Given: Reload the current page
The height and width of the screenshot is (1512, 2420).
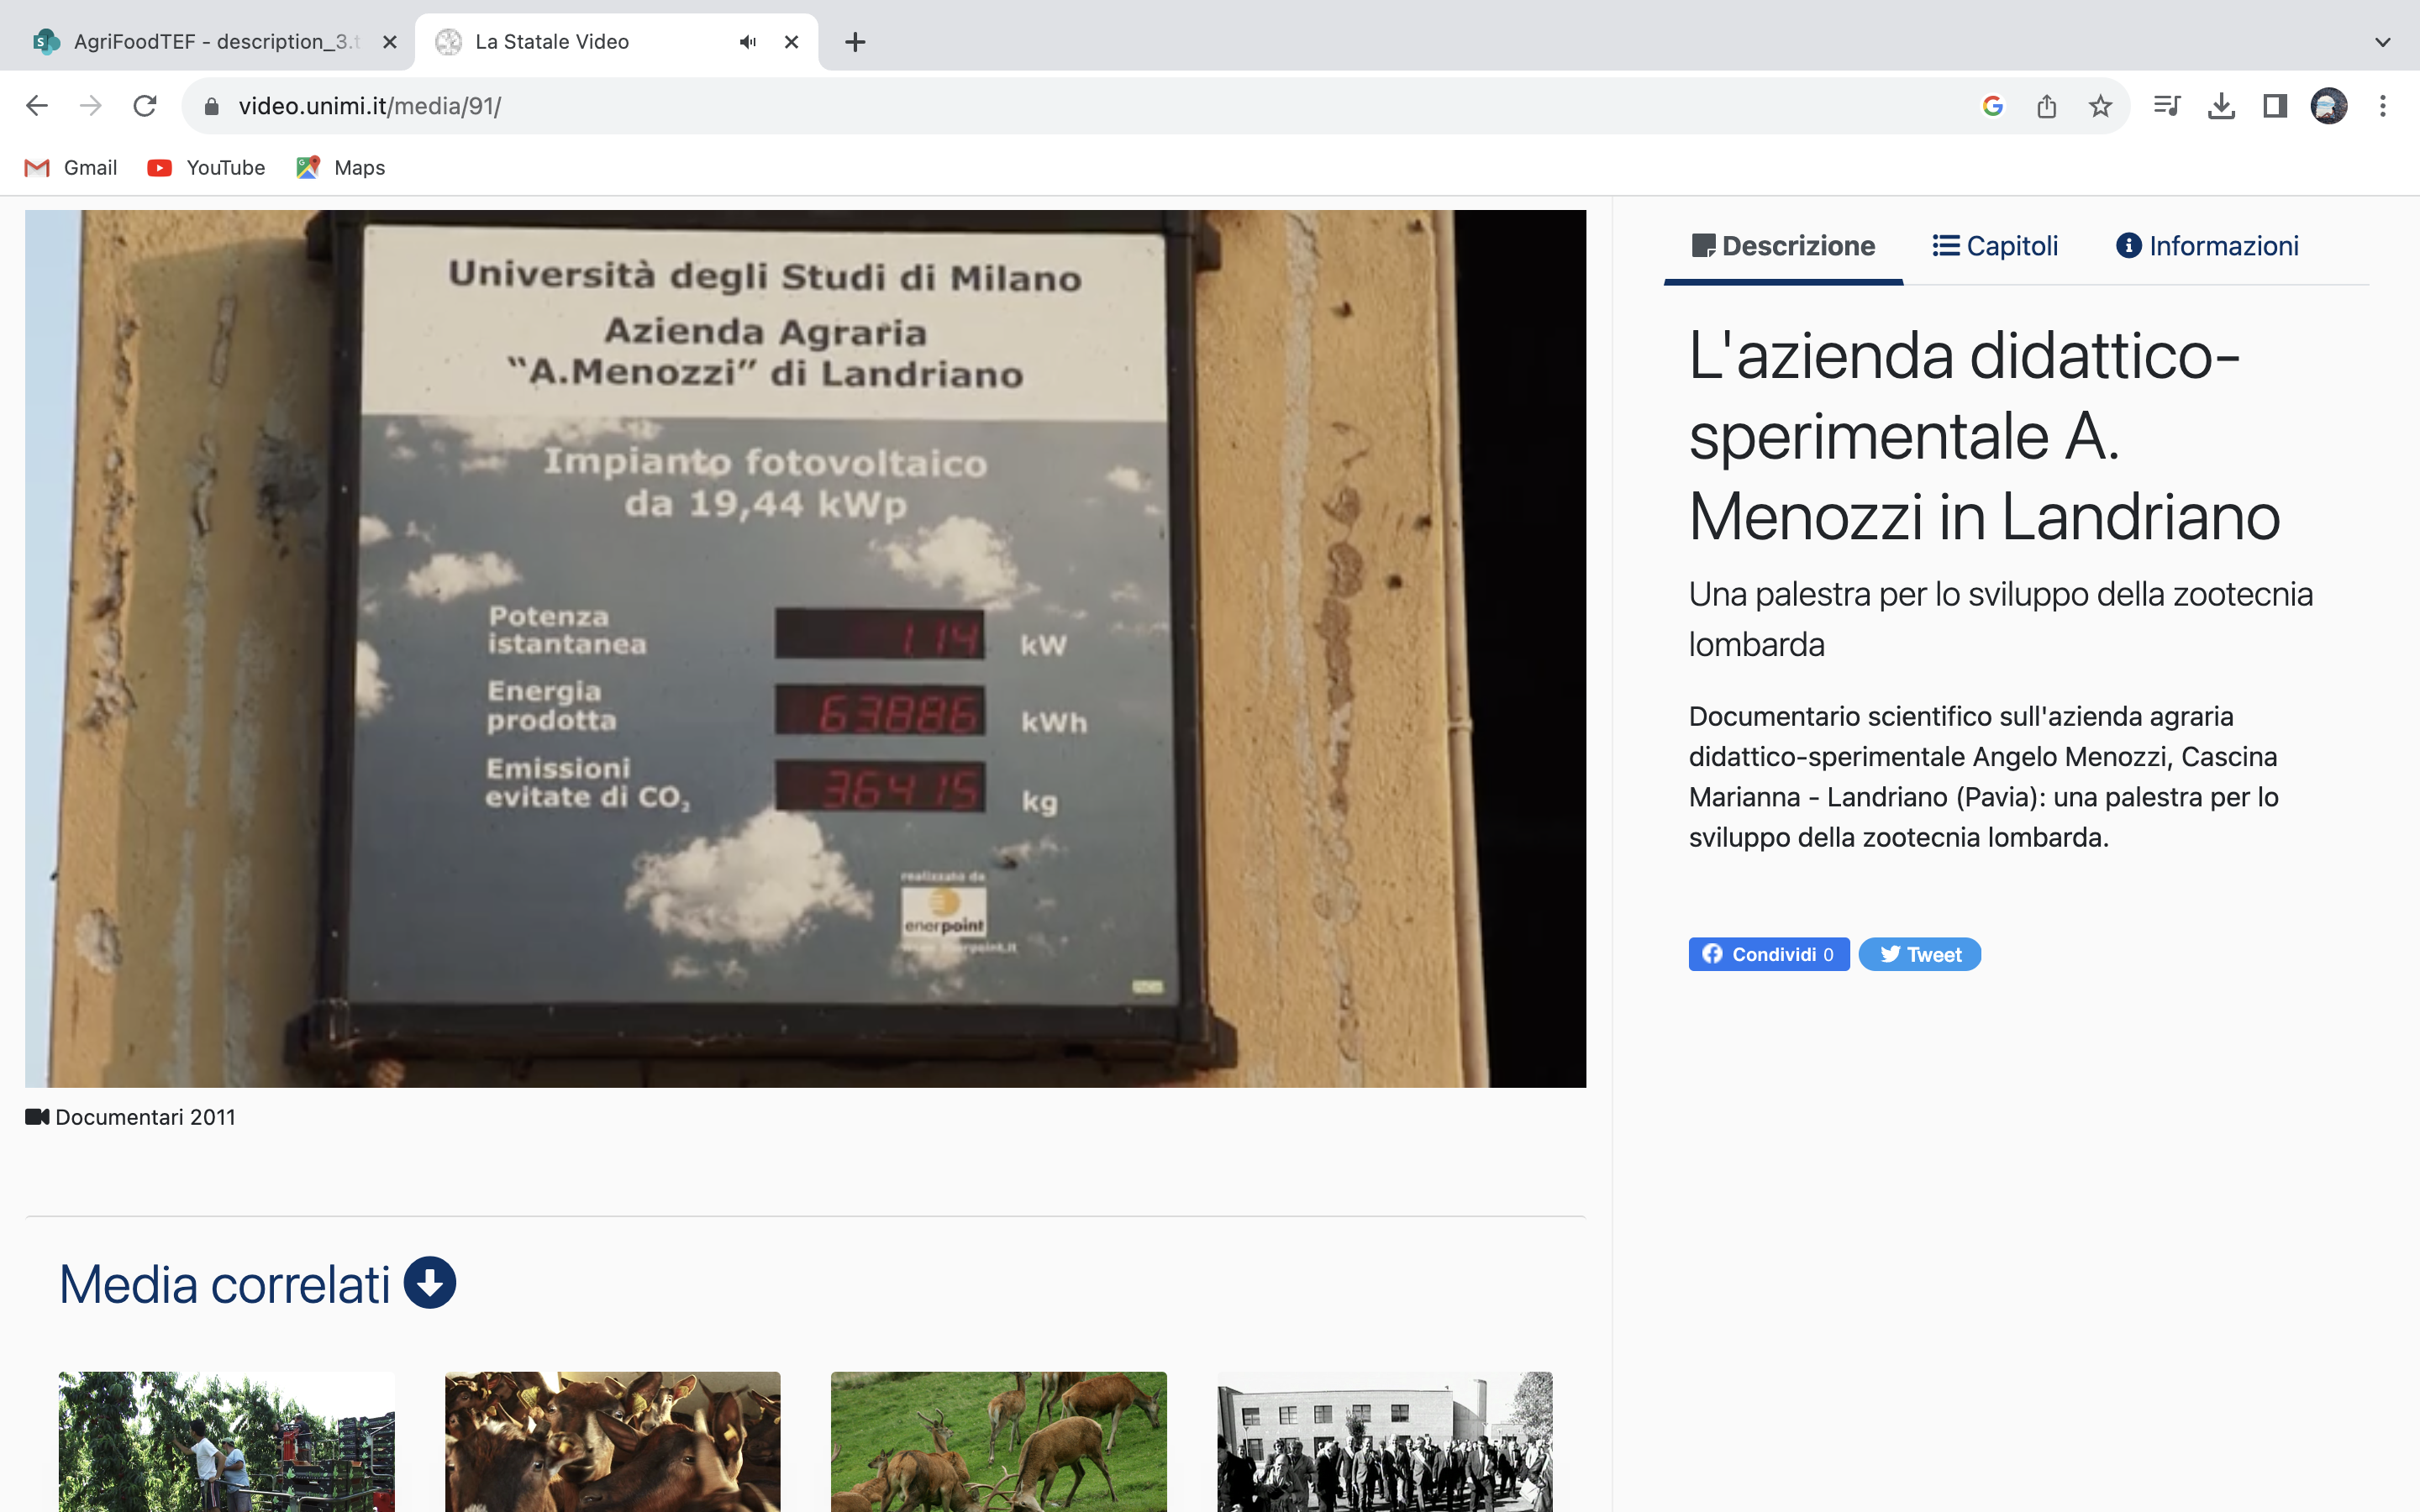Looking at the screenshot, I should [144, 105].
